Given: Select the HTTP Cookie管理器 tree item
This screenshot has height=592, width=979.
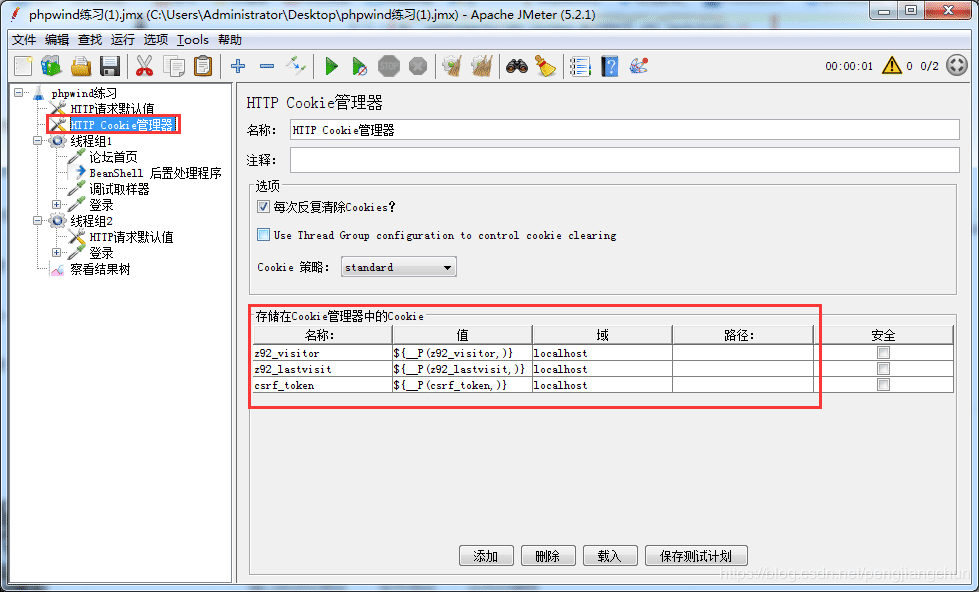Looking at the screenshot, I should [122, 125].
